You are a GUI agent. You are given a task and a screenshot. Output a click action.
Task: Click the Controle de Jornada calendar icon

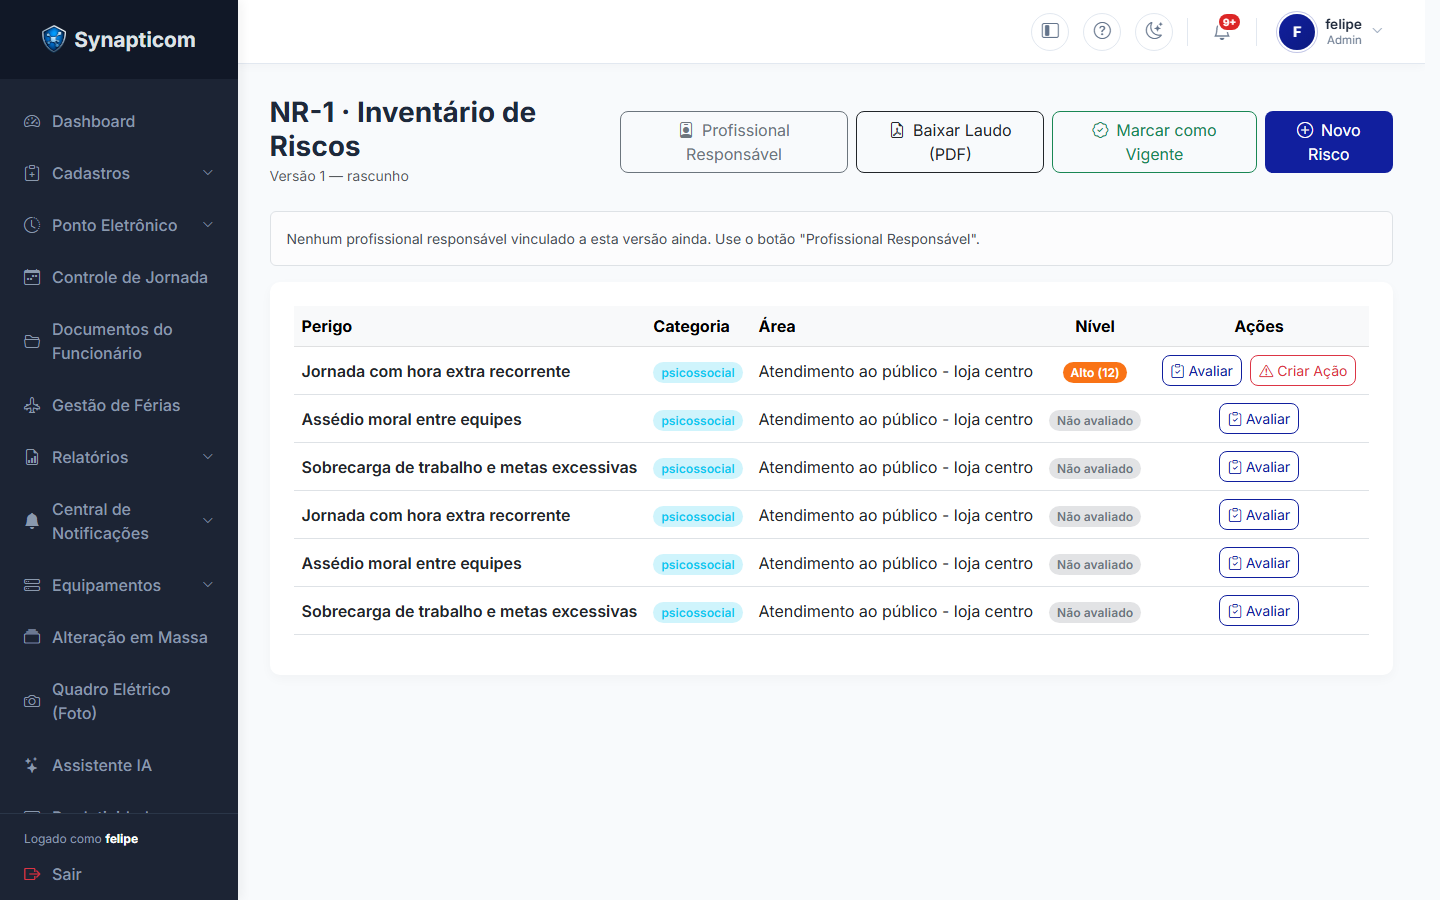(32, 277)
